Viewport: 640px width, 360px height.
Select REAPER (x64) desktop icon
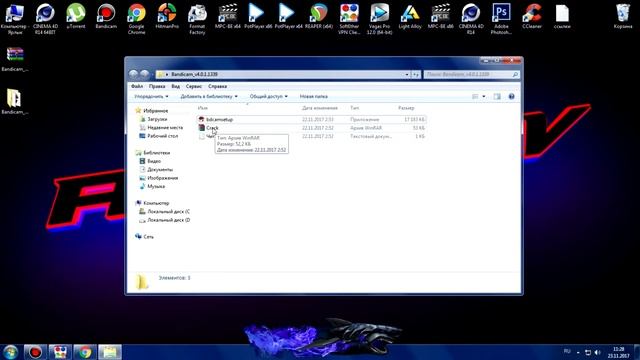point(319,16)
